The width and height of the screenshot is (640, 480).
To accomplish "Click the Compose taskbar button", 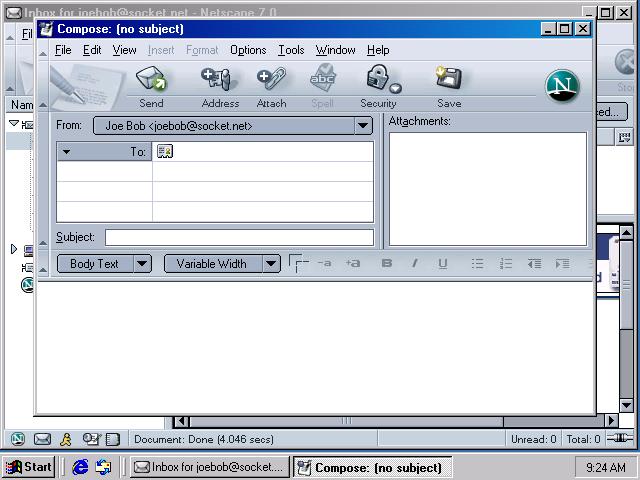I will pos(372,467).
